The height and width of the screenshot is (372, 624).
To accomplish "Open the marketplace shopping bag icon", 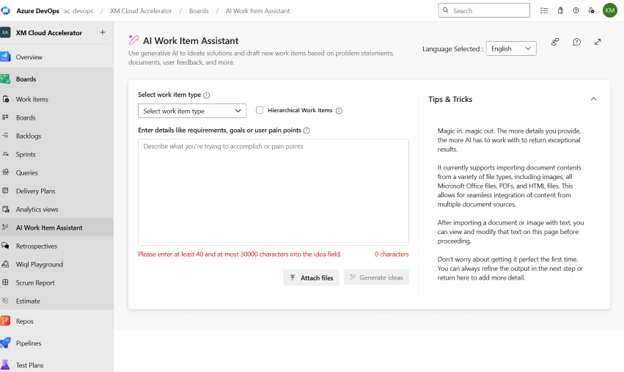I will [x=560, y=11].
